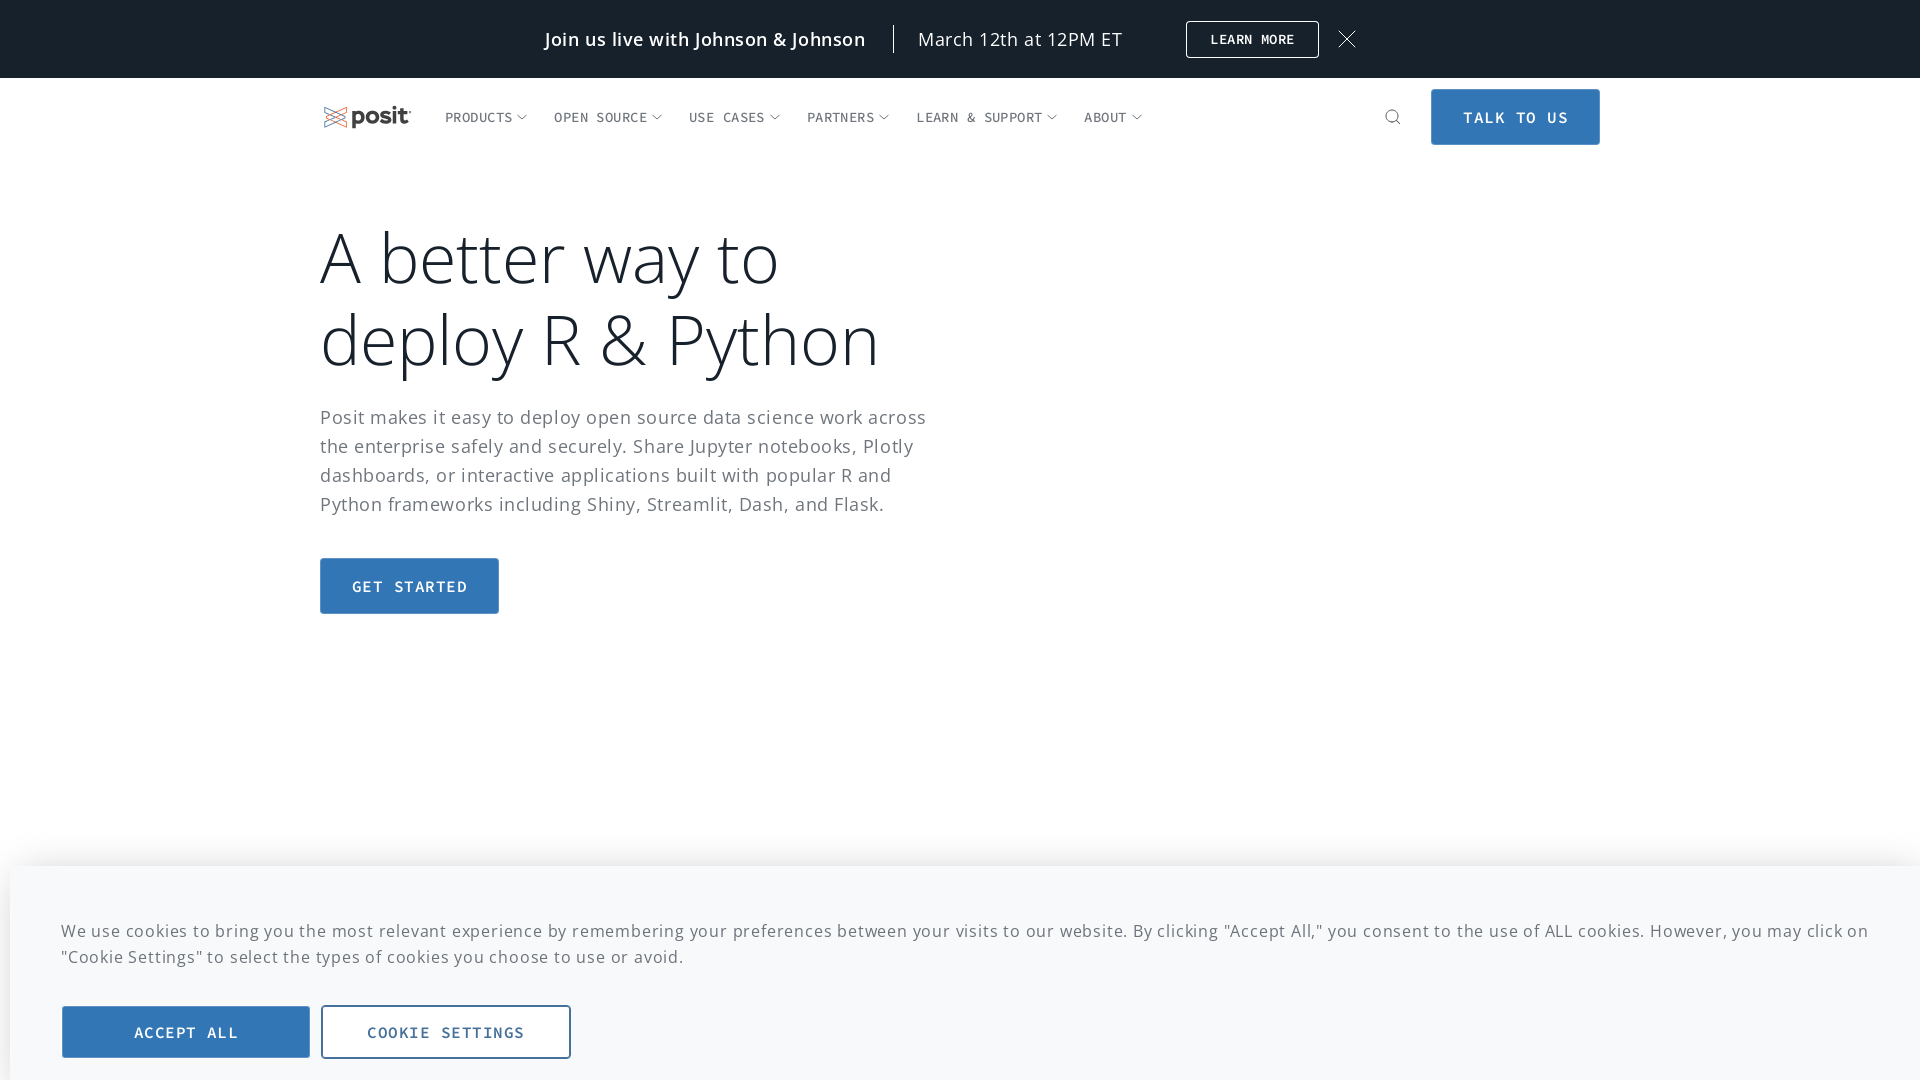This screenshot has width=1920, height=1080.
Task: Click the Learn More banner button
Action: 1252,39
